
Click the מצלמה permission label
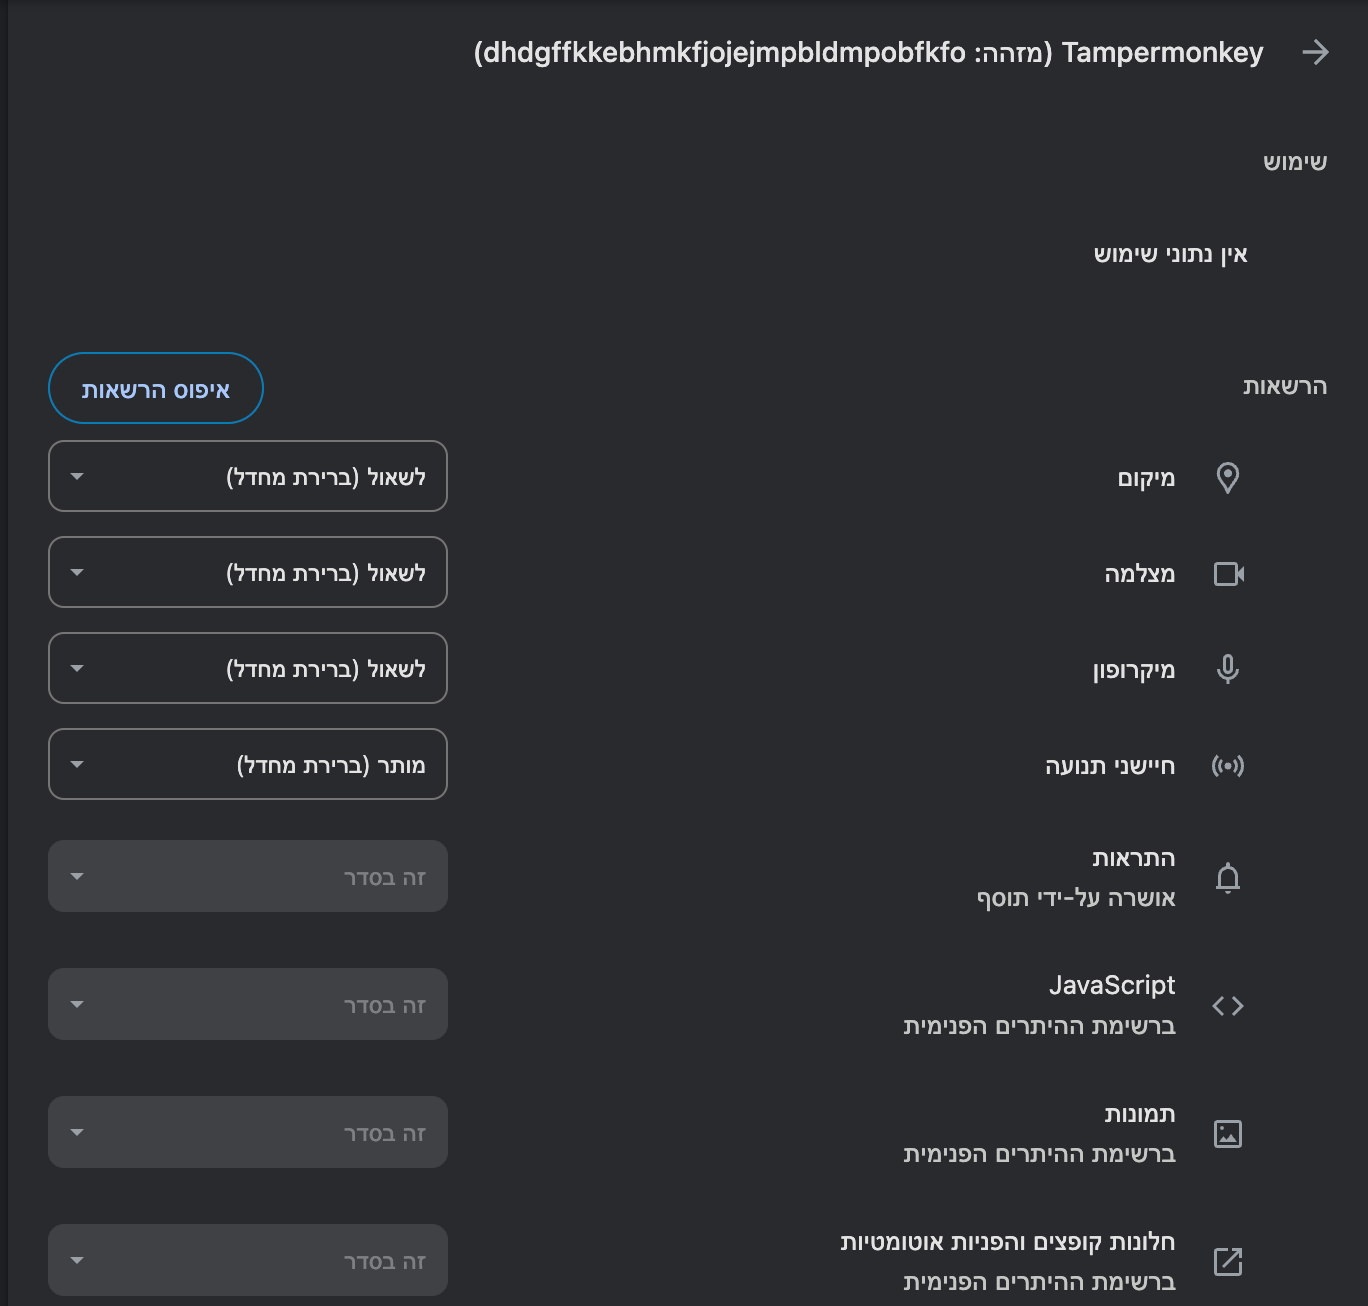(x=1140, y=574)
